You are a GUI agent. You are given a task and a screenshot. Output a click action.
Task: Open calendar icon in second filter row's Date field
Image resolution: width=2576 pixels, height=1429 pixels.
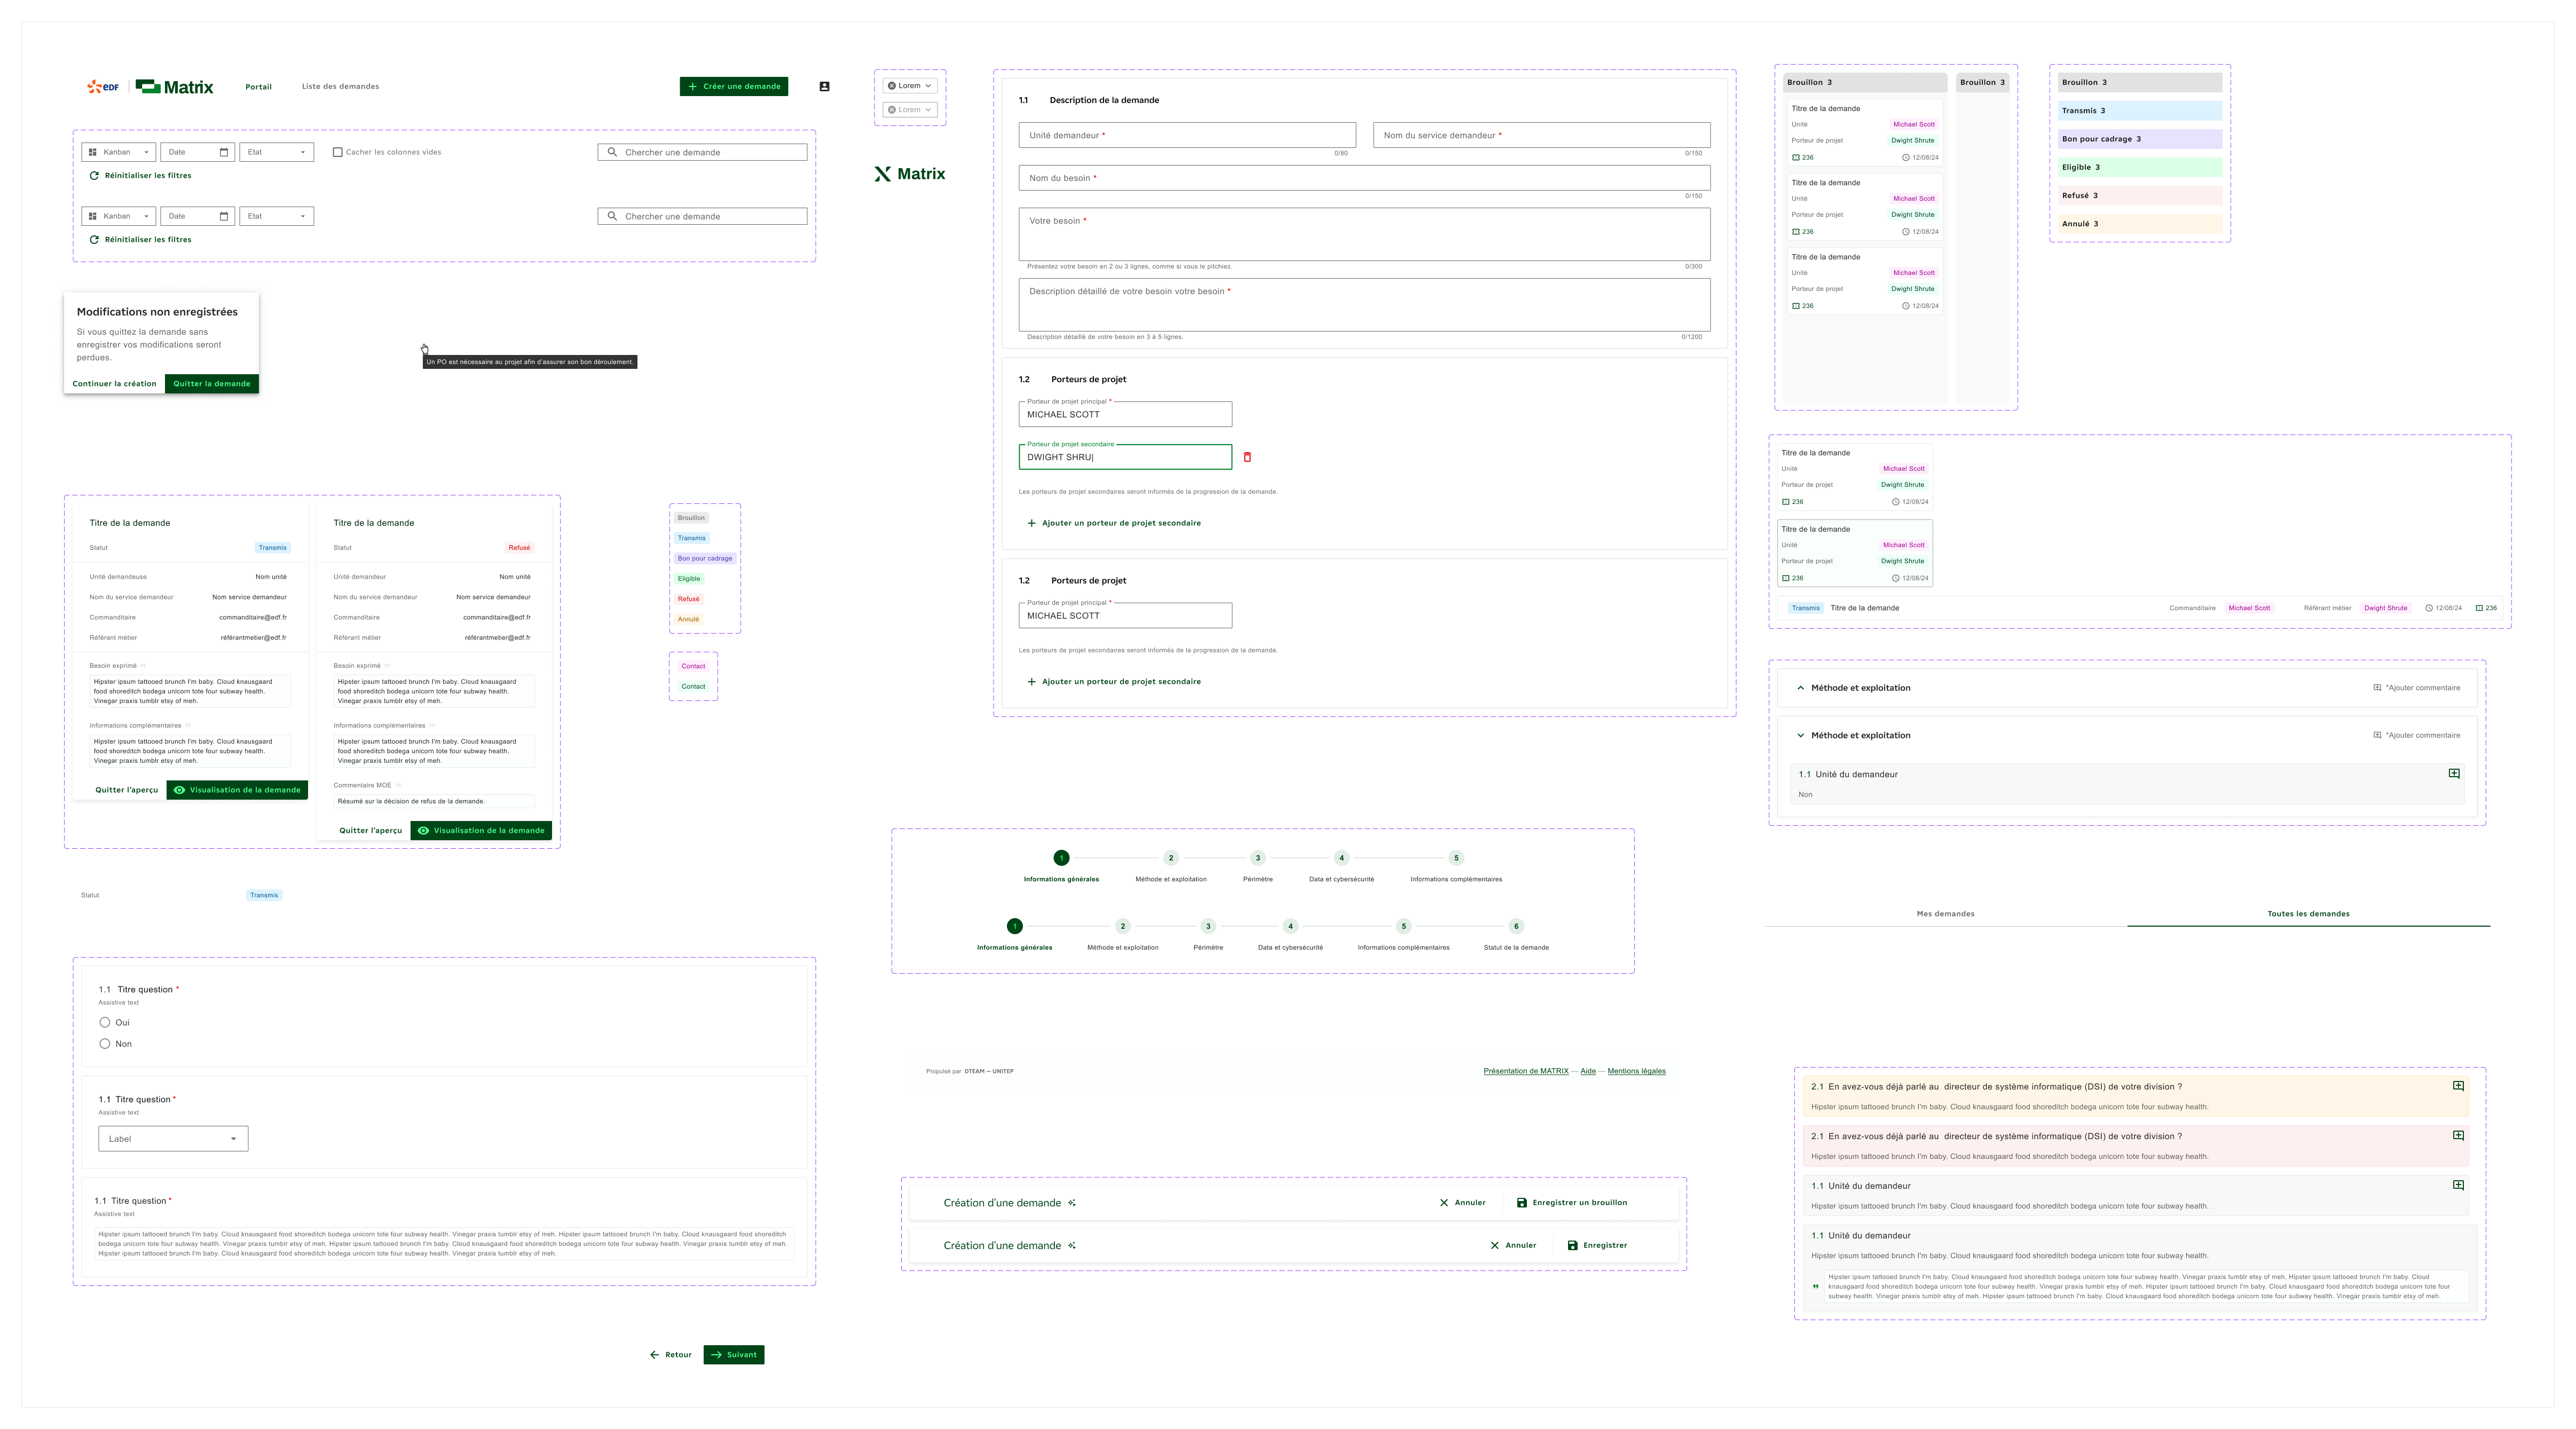point(224,216)
